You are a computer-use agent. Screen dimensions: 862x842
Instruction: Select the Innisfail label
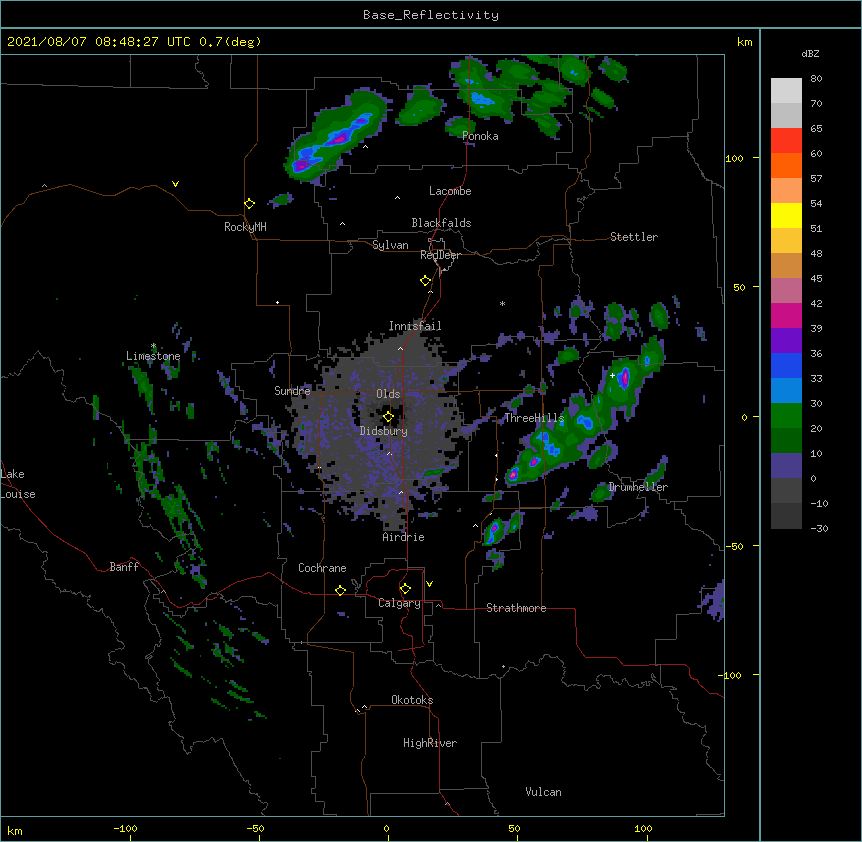[x=415, y=326]
